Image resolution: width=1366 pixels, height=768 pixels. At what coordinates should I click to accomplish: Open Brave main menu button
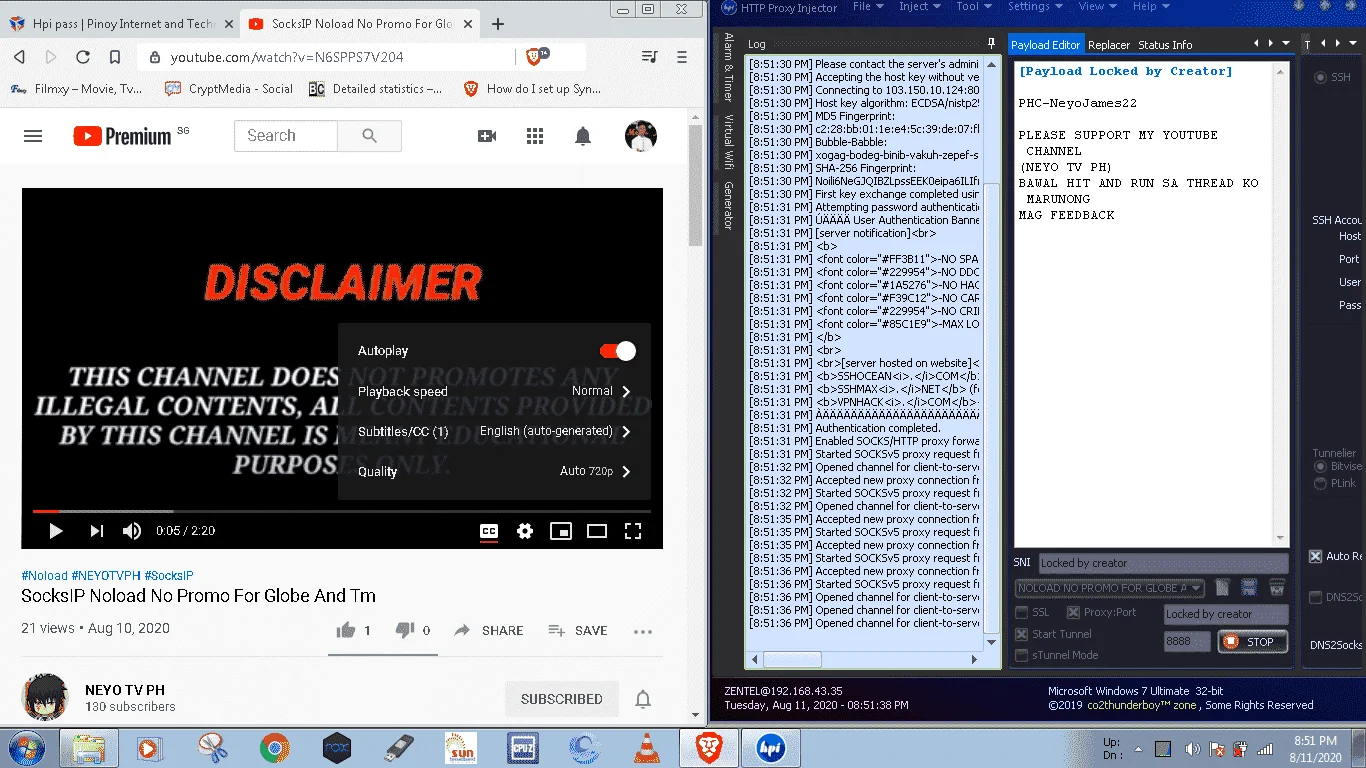click(x=682, y=57)
